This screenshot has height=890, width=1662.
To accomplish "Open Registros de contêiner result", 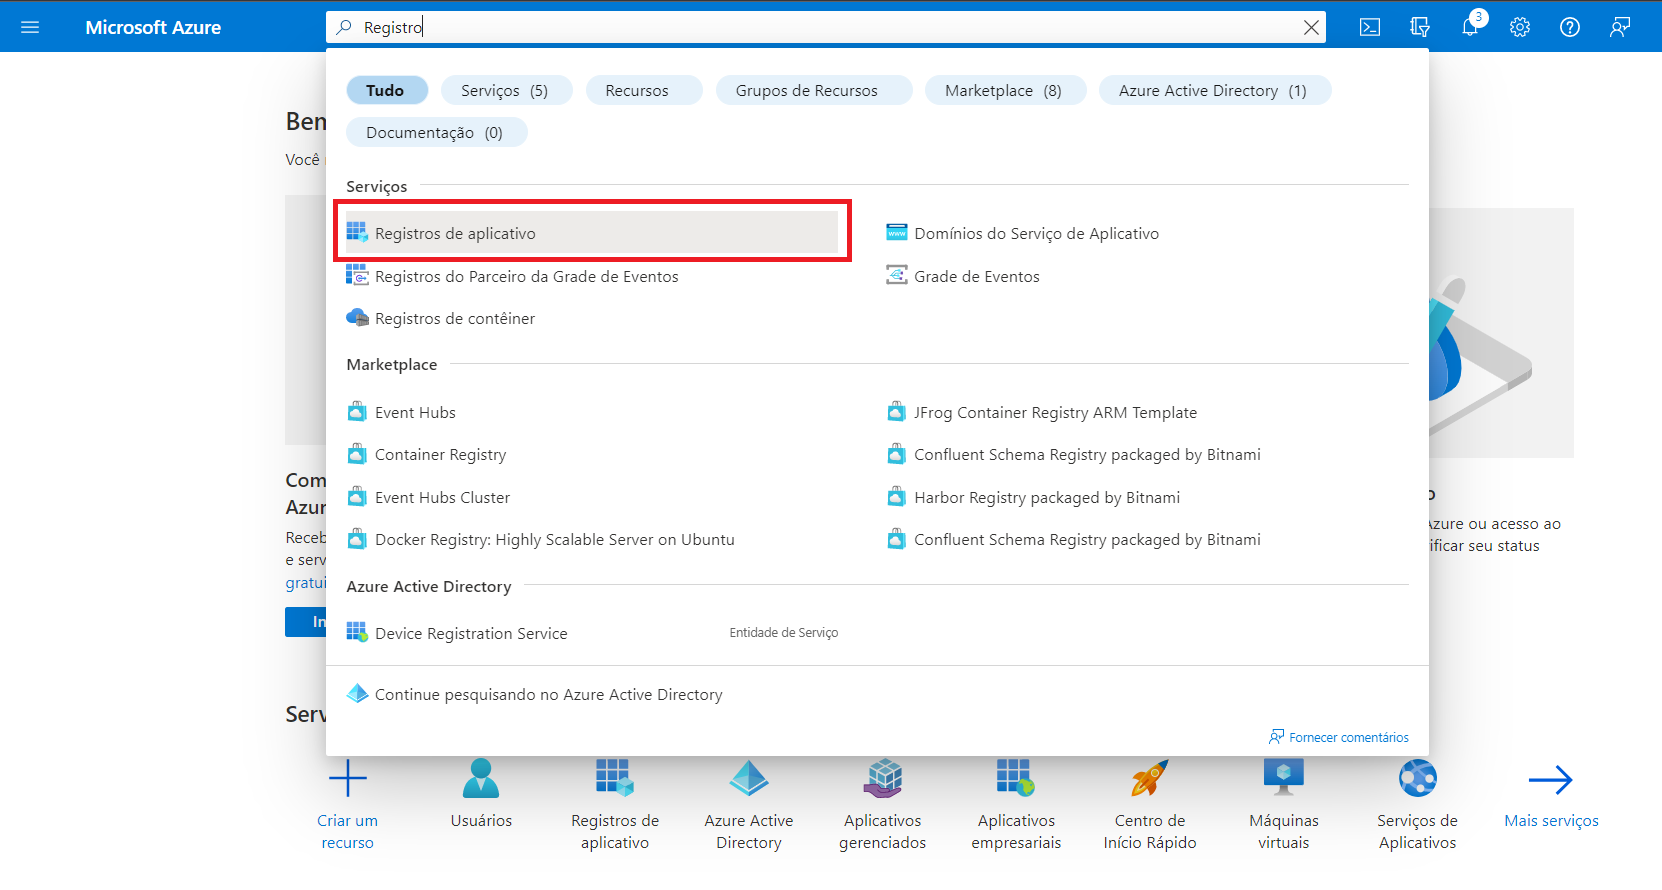I will (x=455, y=319).
